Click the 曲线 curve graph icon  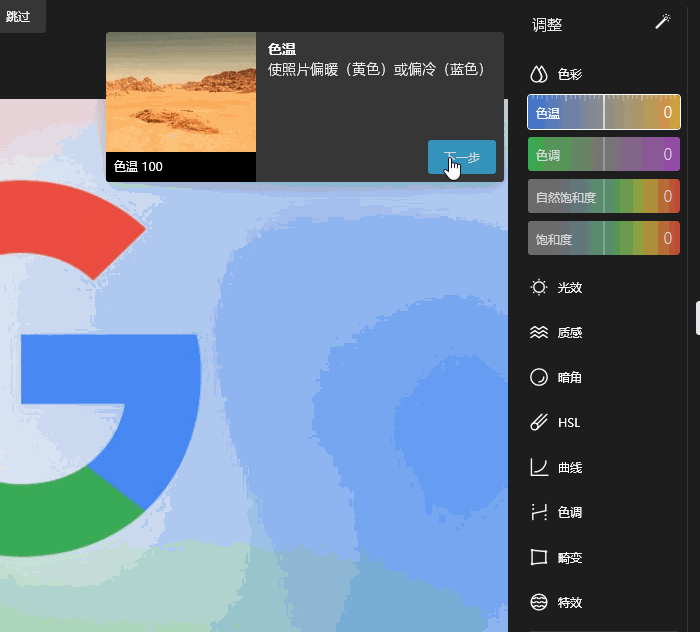click(539, 467)
